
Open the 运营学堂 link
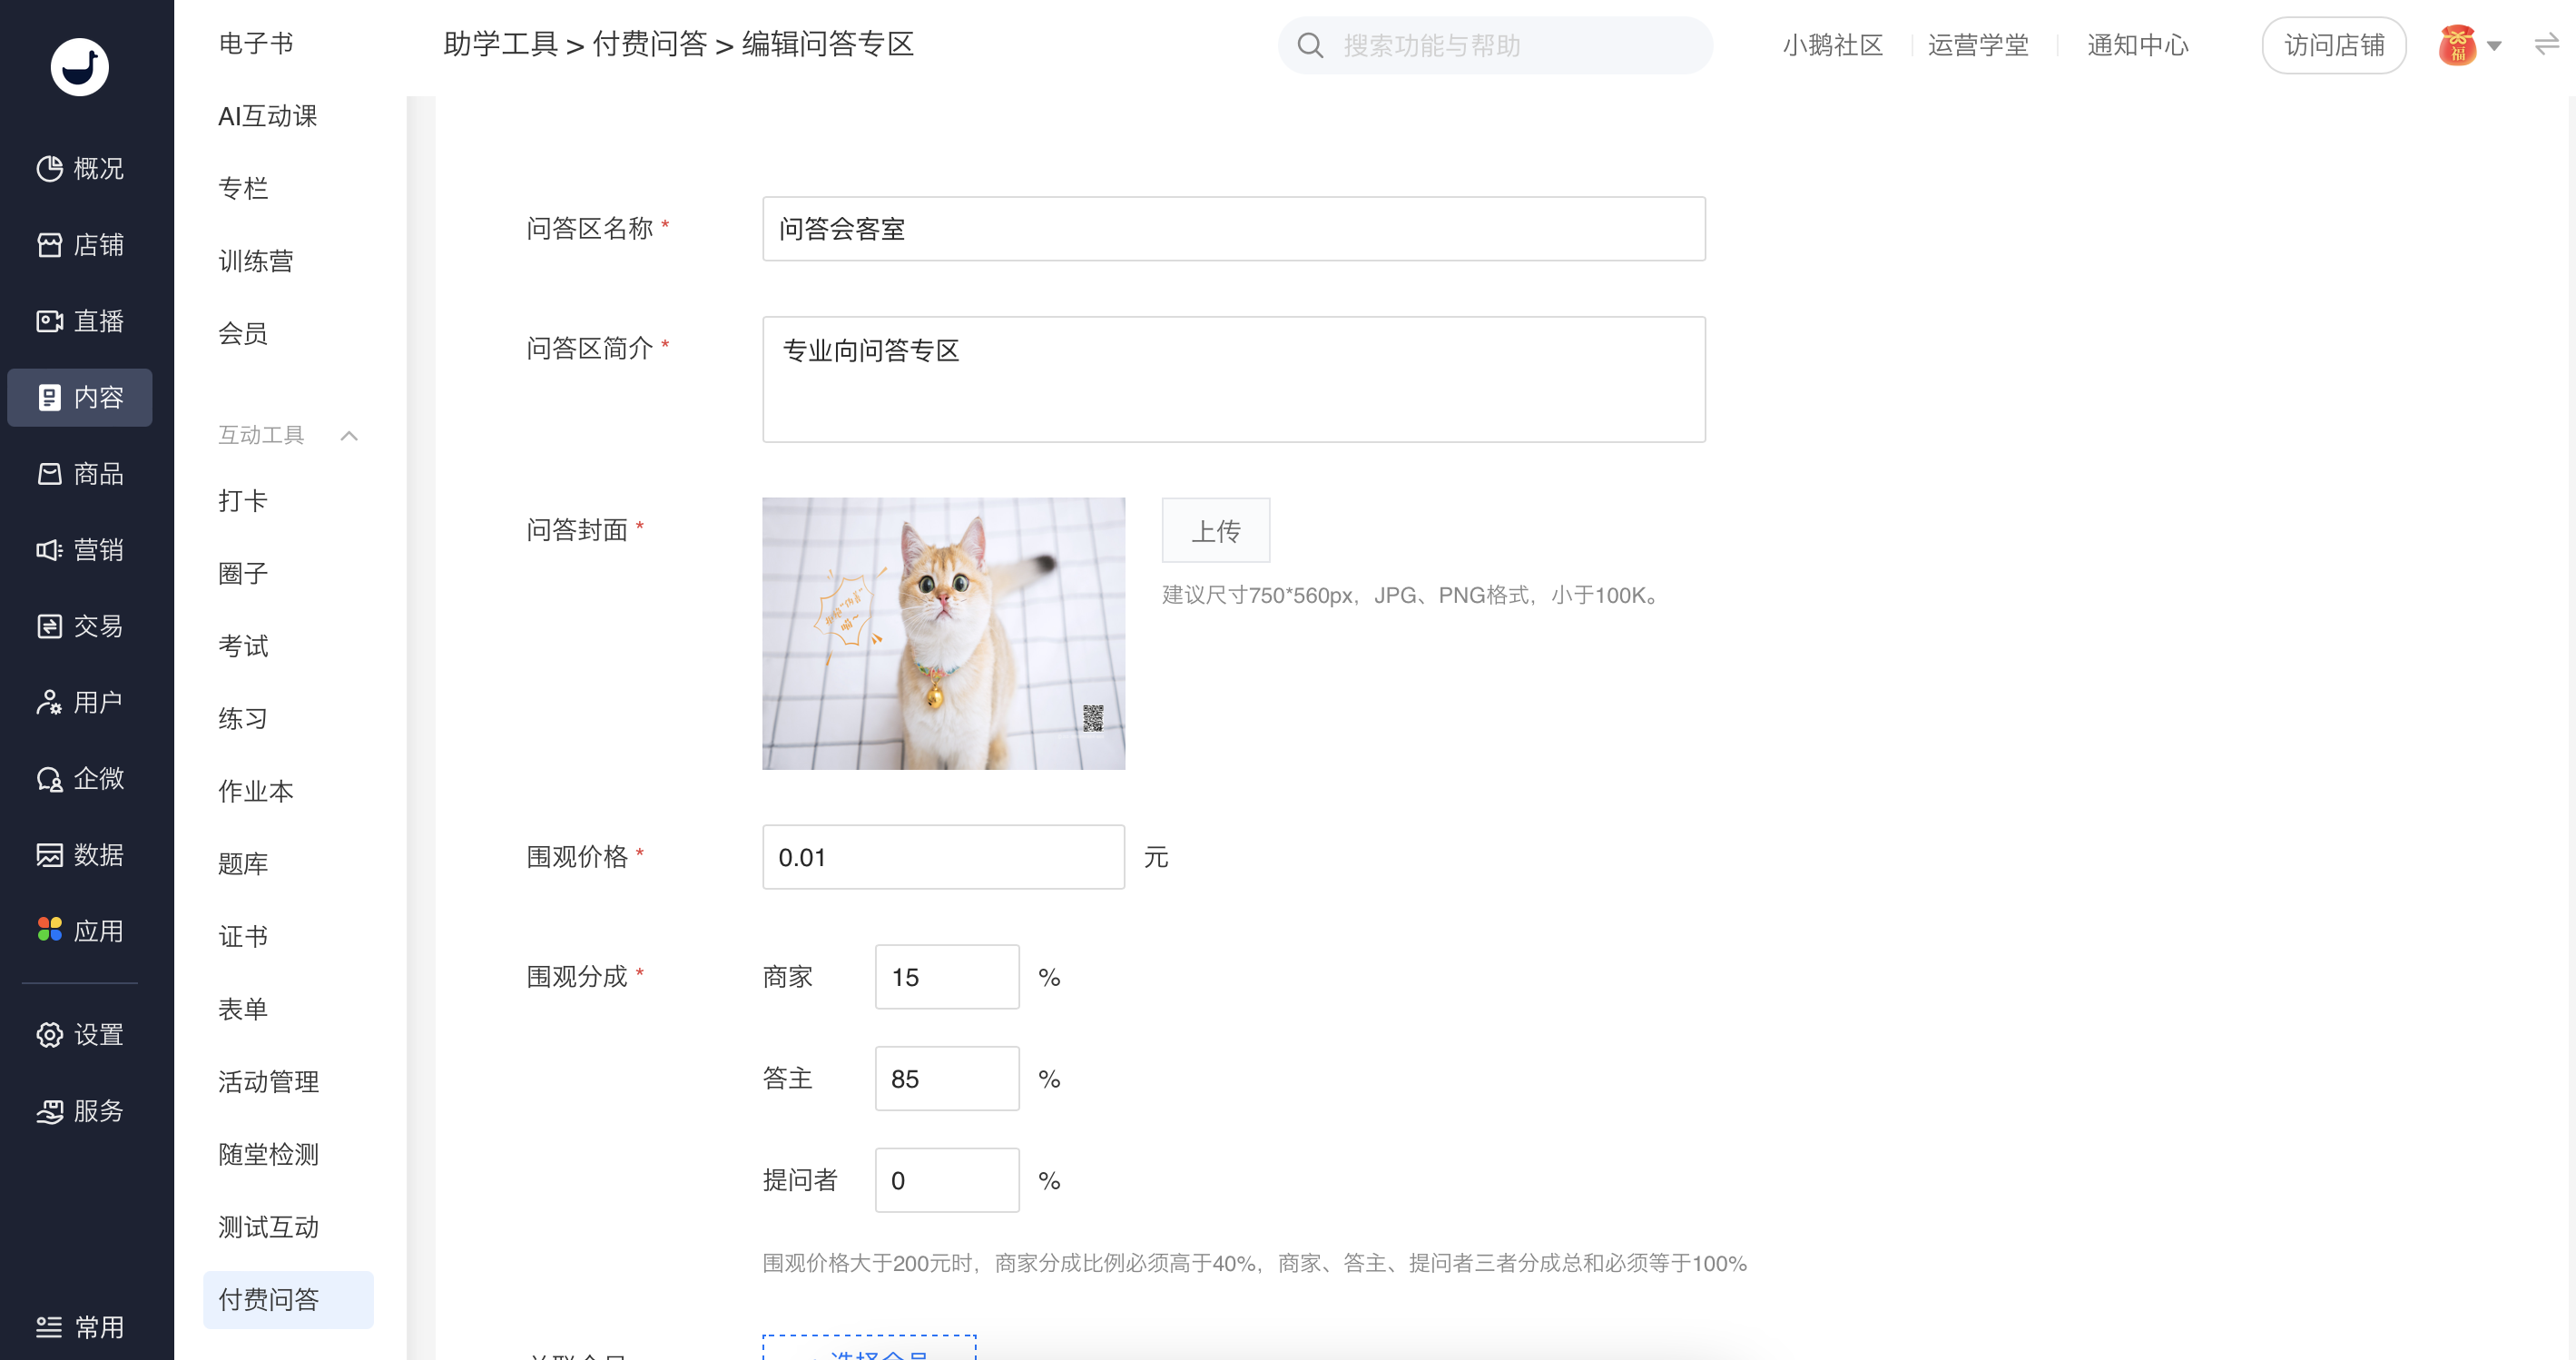pyautogui.click(x=1978, y=45)
